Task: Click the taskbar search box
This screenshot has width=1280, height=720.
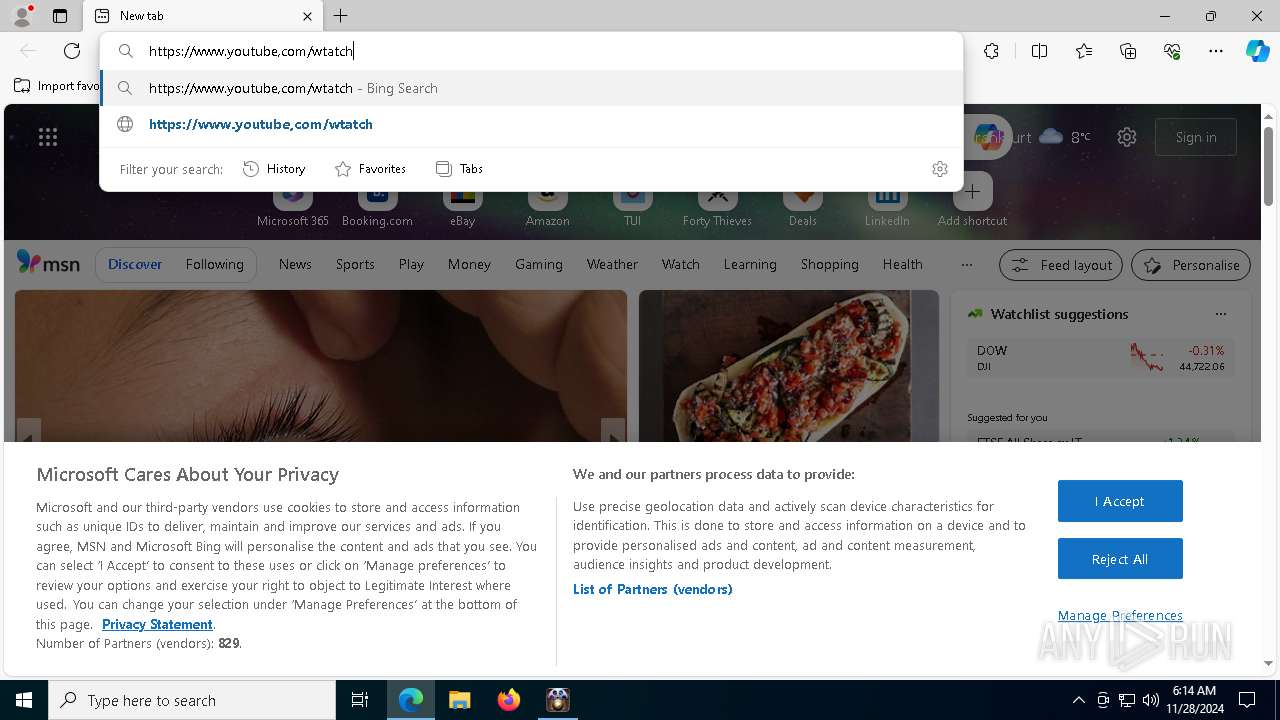Action: (192, 700)
